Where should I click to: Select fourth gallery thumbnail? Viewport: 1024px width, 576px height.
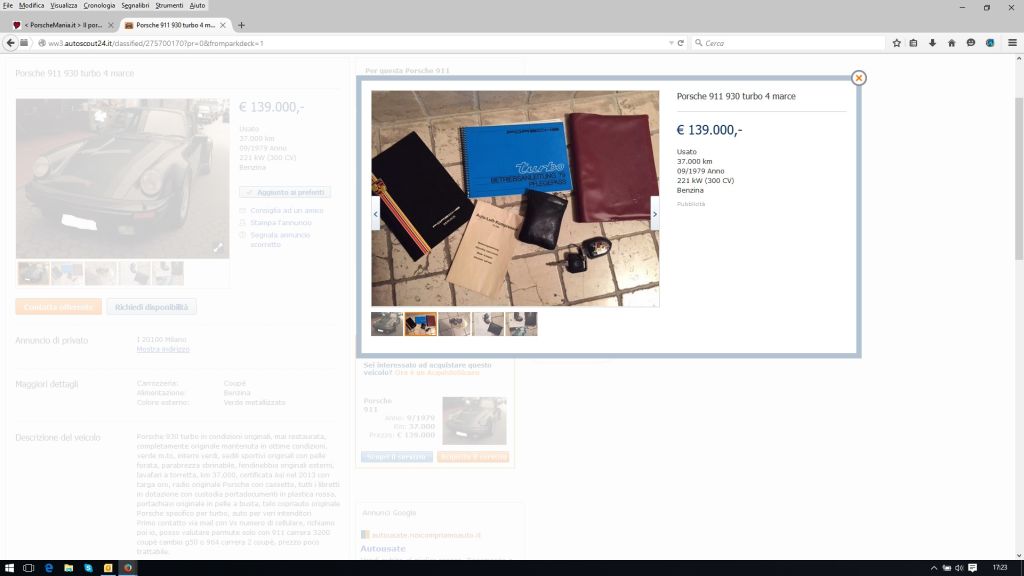click(488, 324)
